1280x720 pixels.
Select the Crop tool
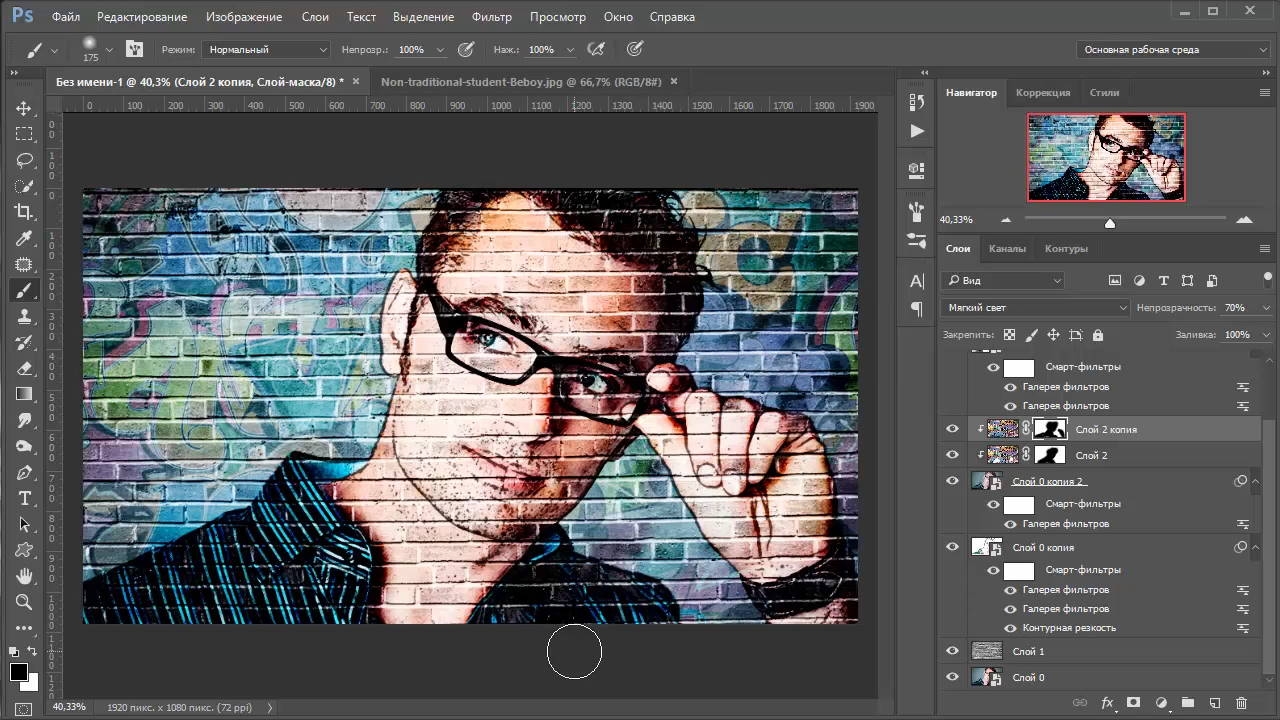(x=24, y=212)
